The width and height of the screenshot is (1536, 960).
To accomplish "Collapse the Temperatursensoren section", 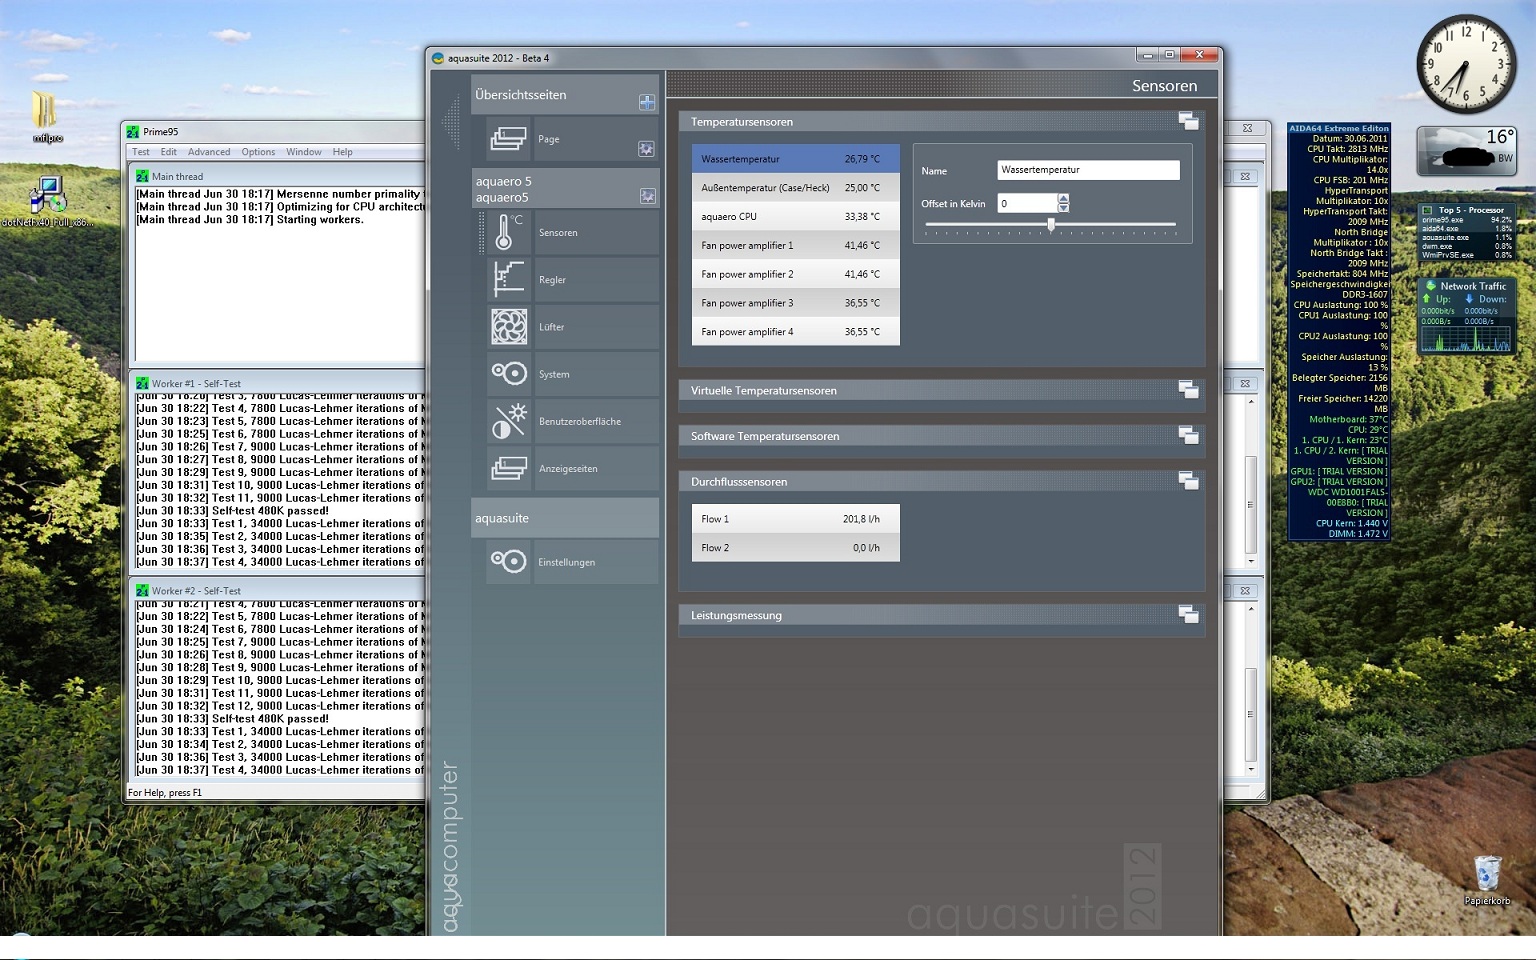I will (x=1188, y=121).
